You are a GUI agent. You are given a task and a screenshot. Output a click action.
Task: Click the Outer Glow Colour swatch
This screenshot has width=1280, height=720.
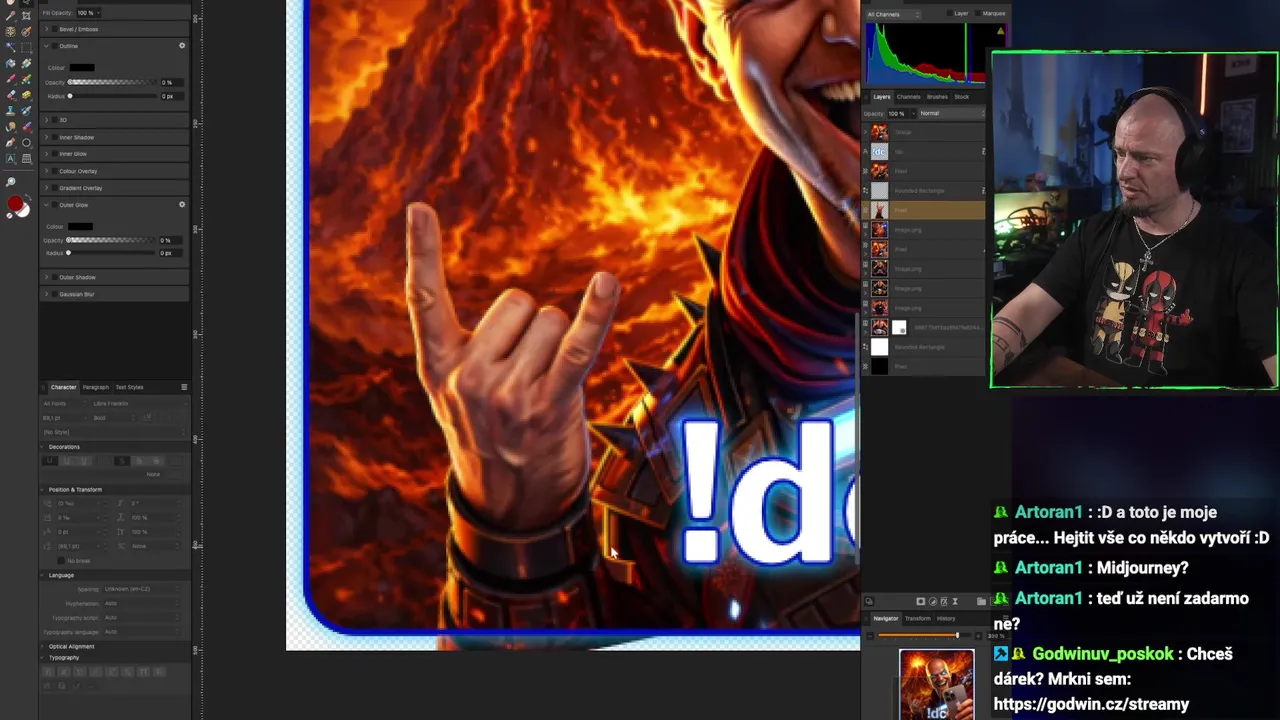point(80,226)
